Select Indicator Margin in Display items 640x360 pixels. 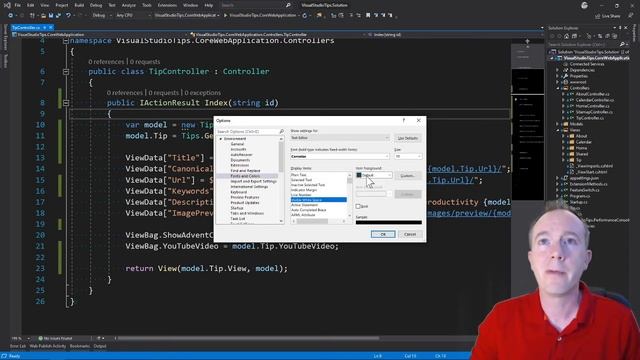click(x=304, y=190)
